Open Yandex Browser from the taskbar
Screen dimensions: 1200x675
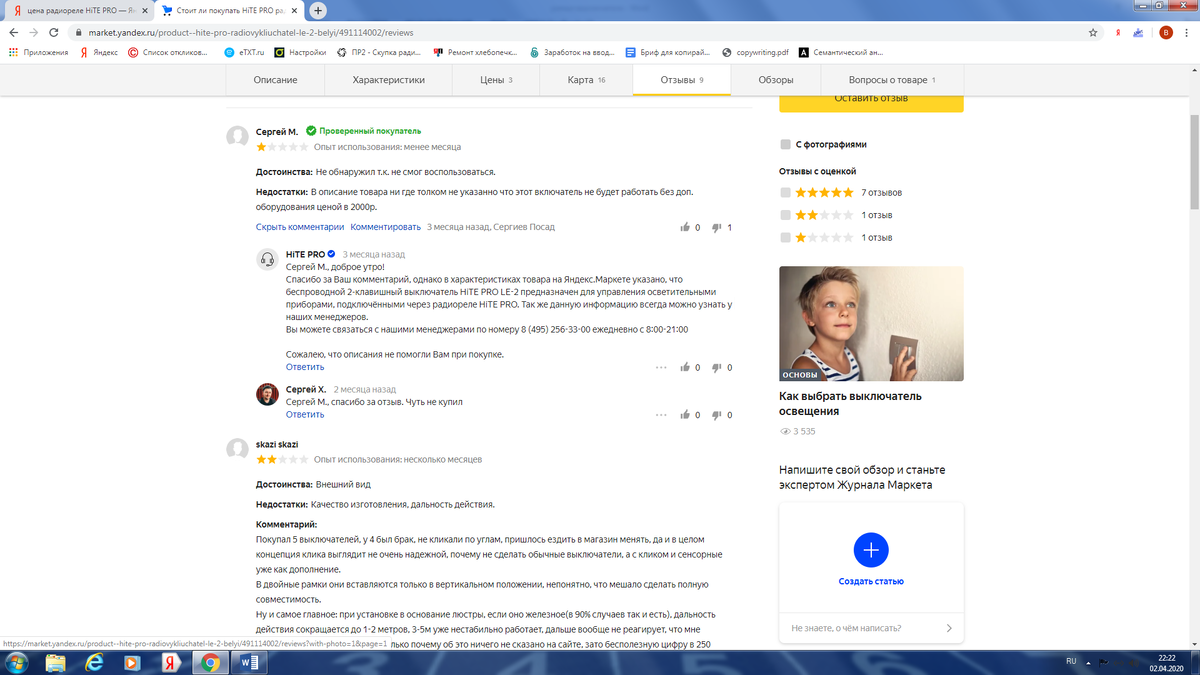172,662
